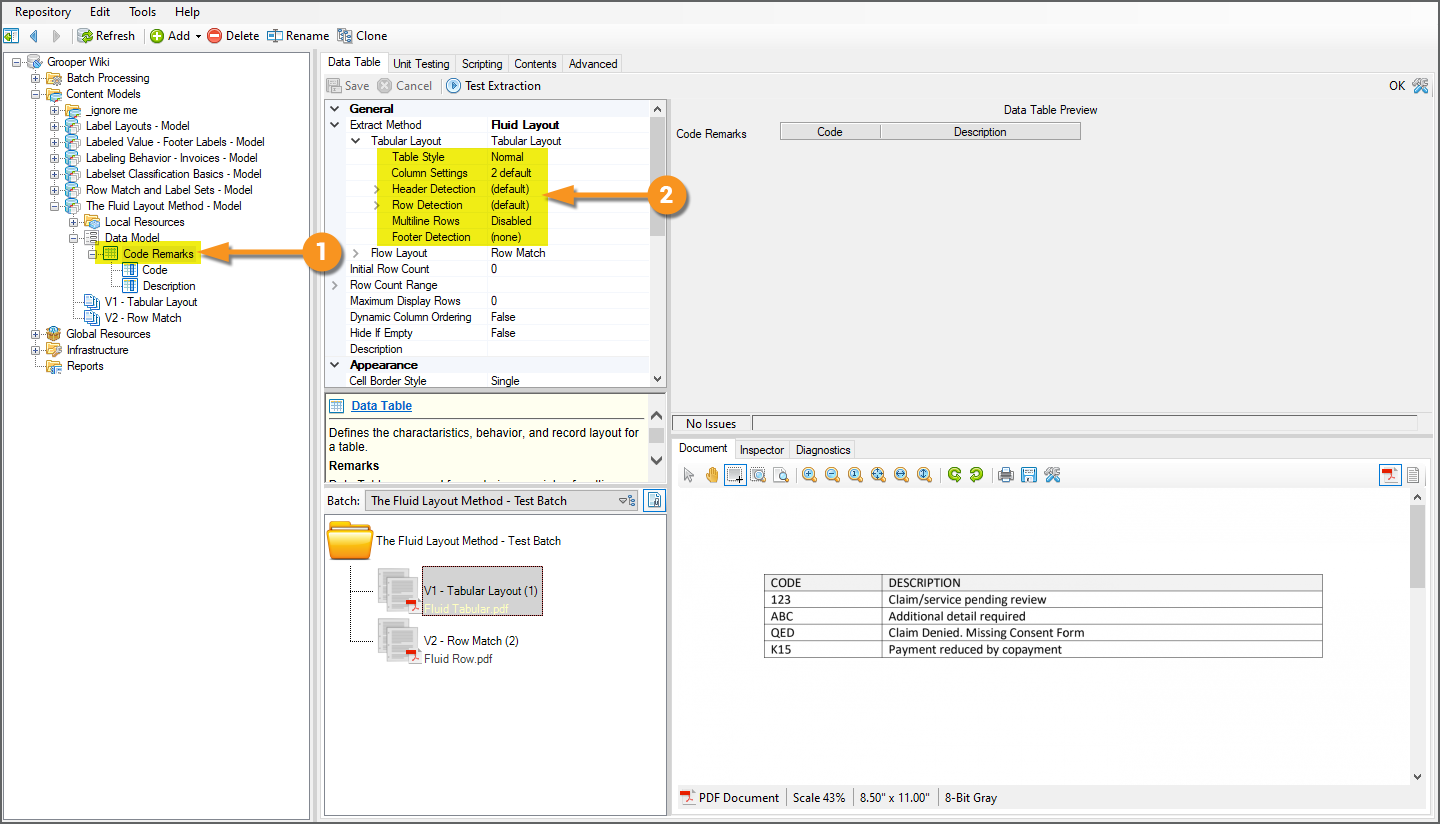Print the document with the printer icon
The image size is (1440, 824).
coord(1006,475)
